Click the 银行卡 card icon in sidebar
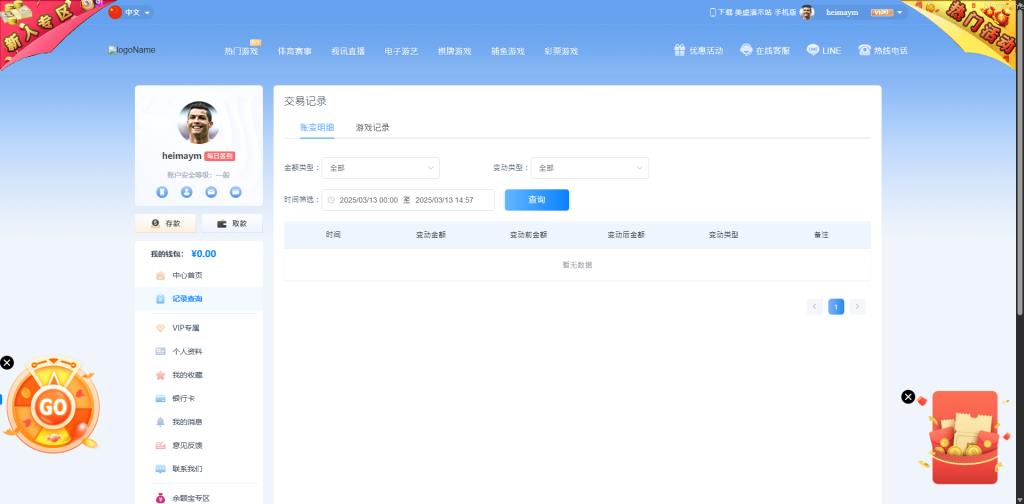This screenshot has width=1024, height=504. (160, 398)
